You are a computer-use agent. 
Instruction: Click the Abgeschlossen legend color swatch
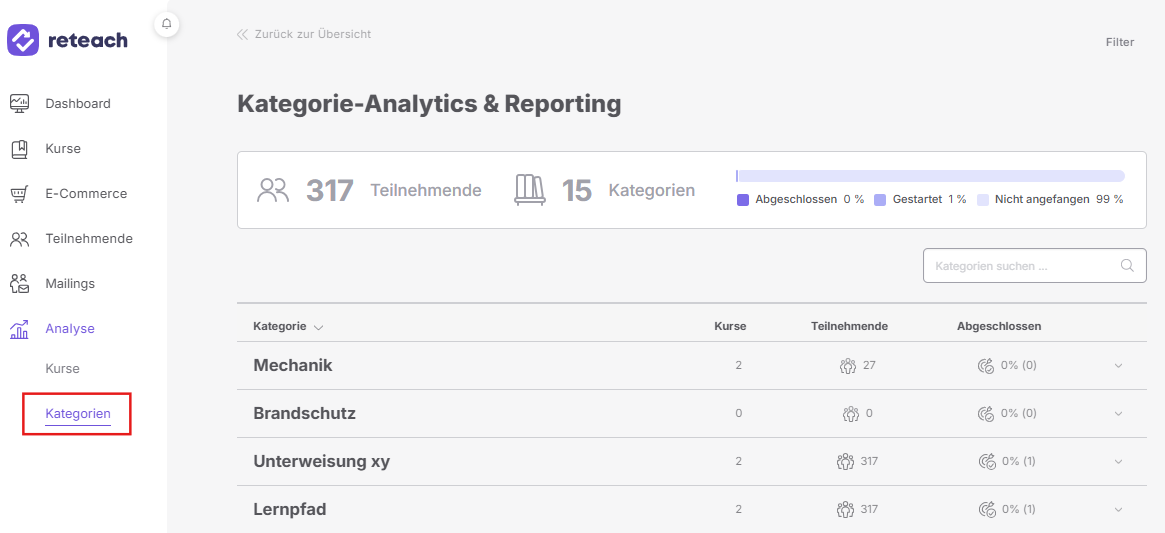743,200
